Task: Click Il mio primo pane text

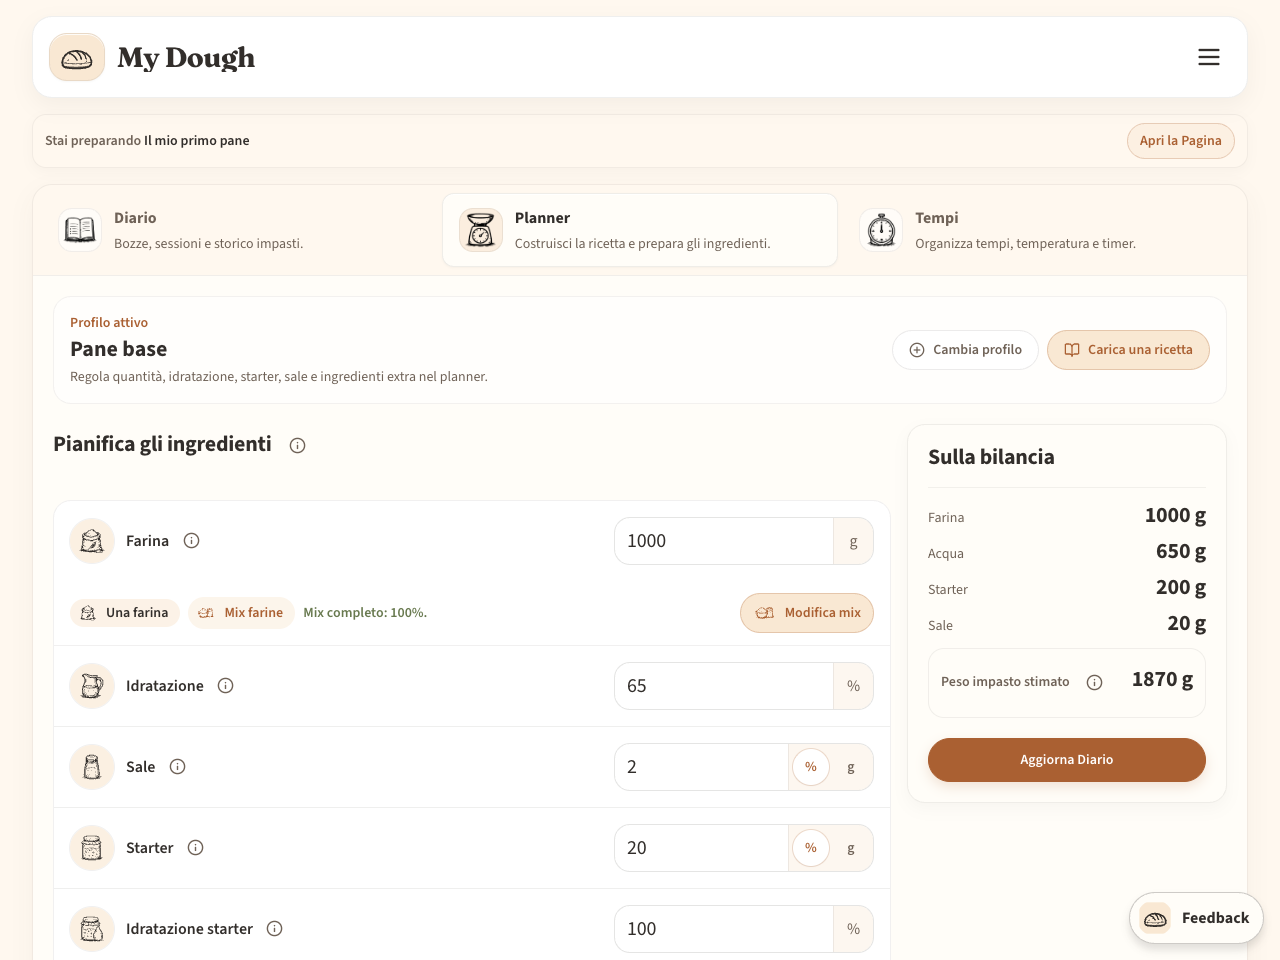Action: click(x=197, y=141)
